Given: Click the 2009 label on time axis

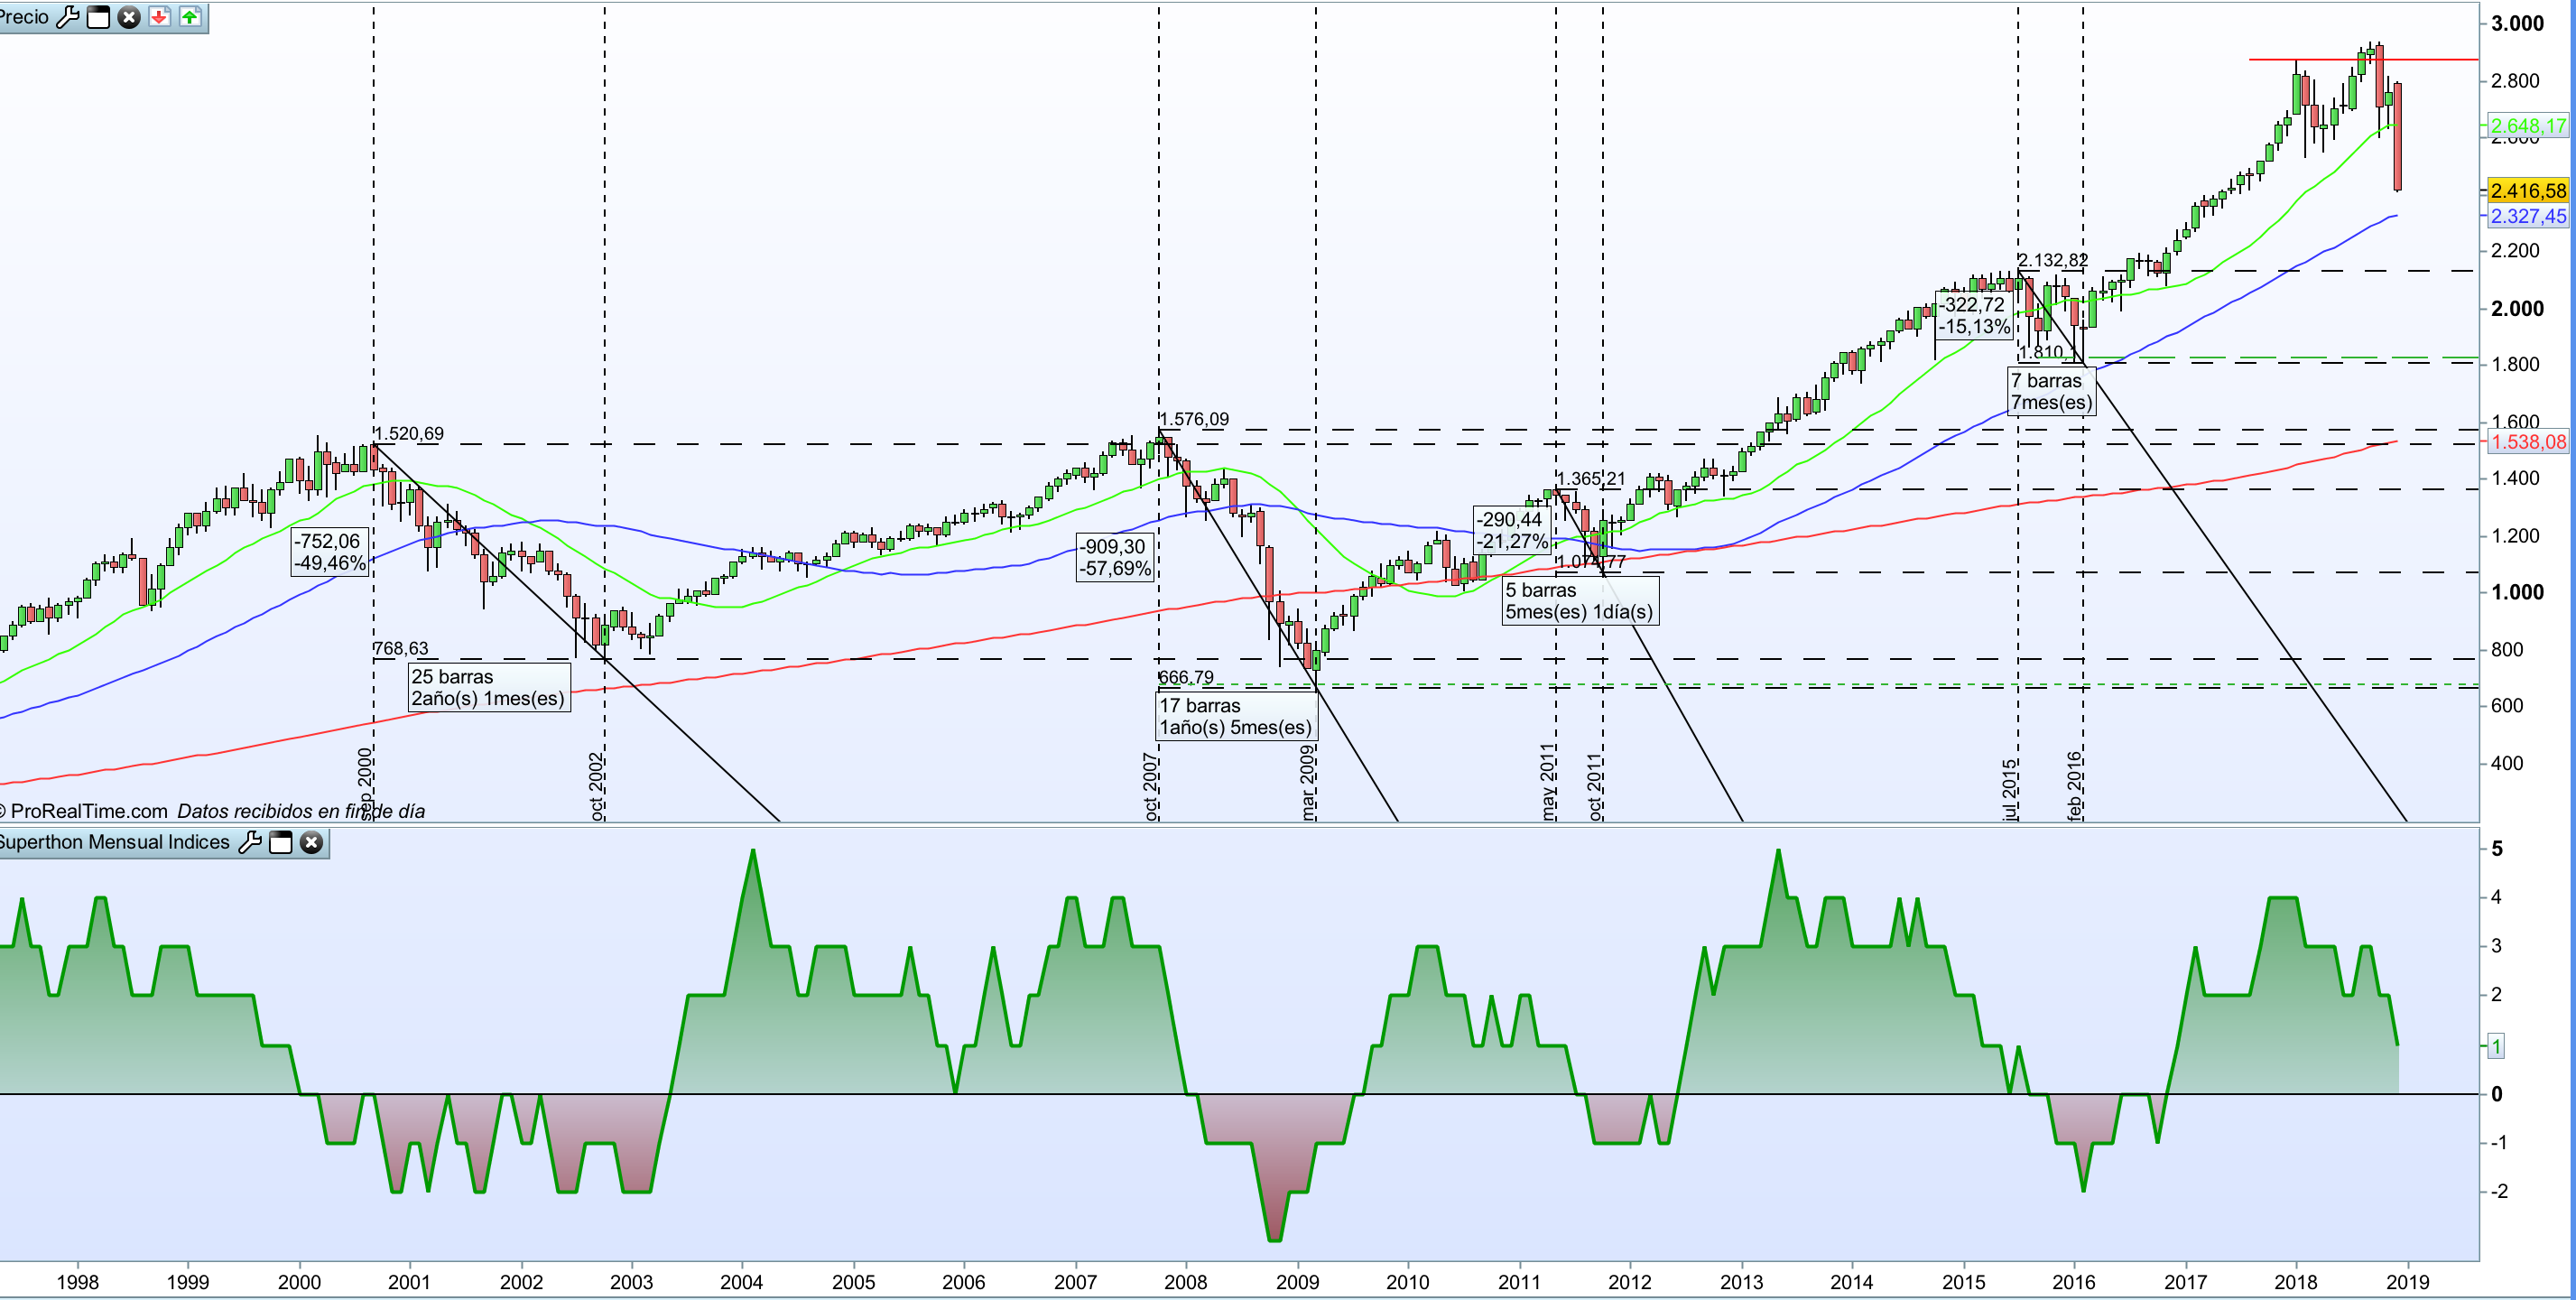Looking at the screenshot, I should pos(1297,1282).
